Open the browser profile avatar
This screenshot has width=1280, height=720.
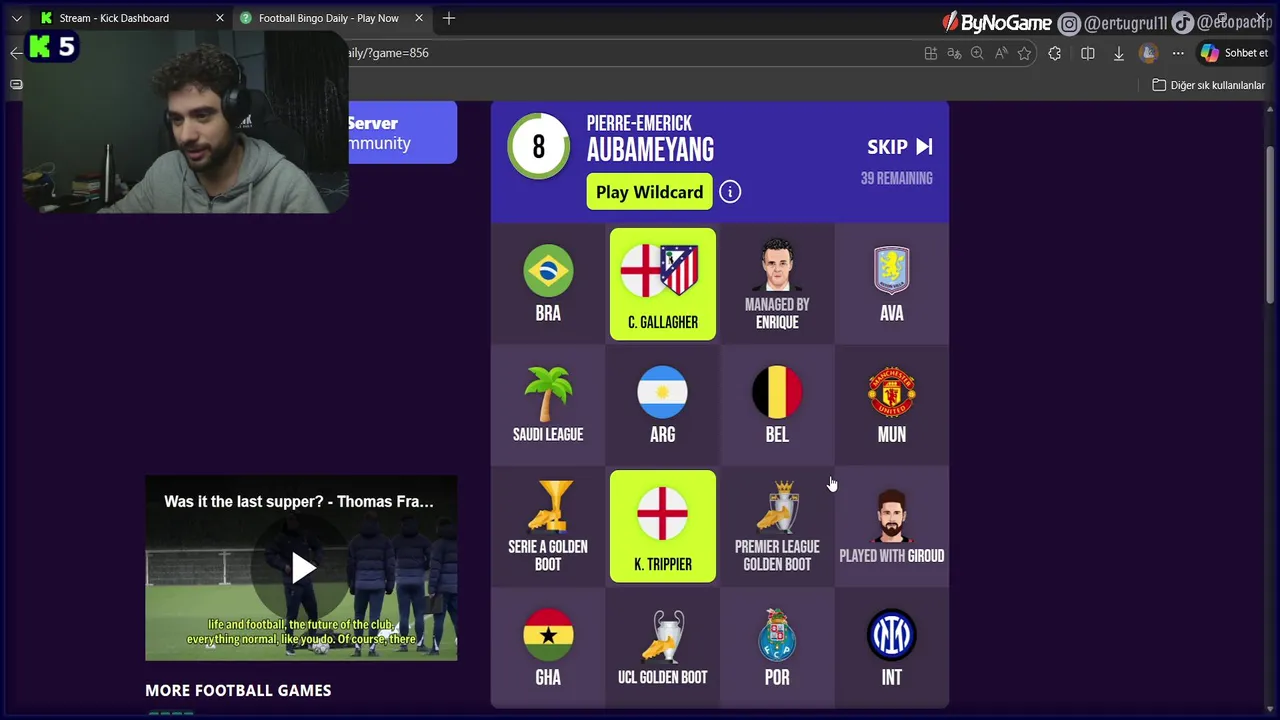coord(1149,53)
